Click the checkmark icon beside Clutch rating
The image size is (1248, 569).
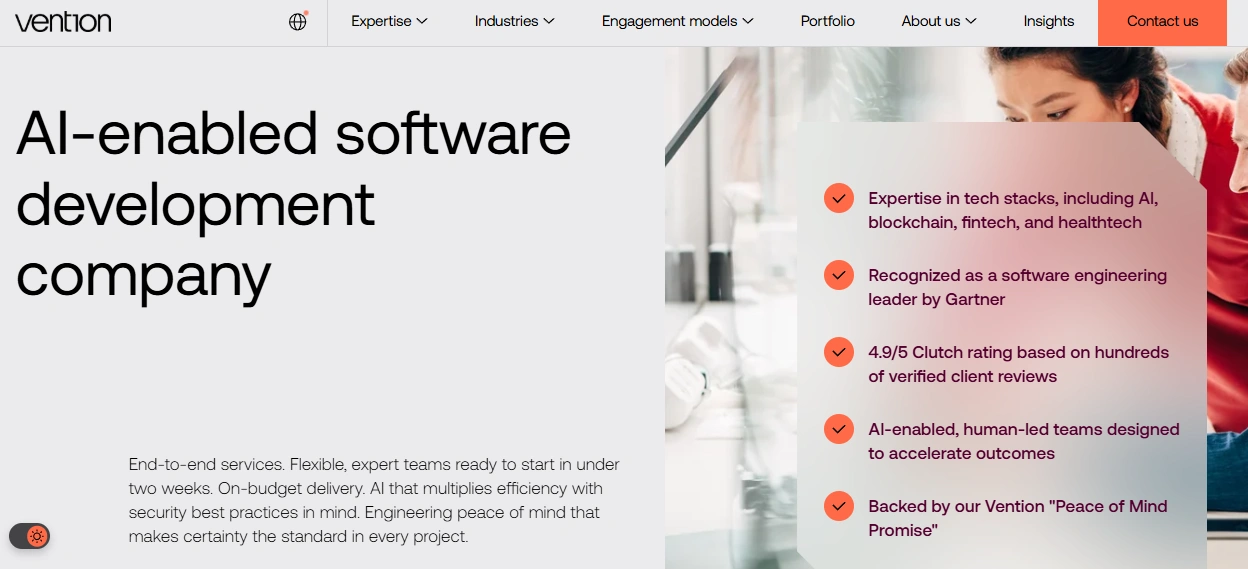(838, 352)
